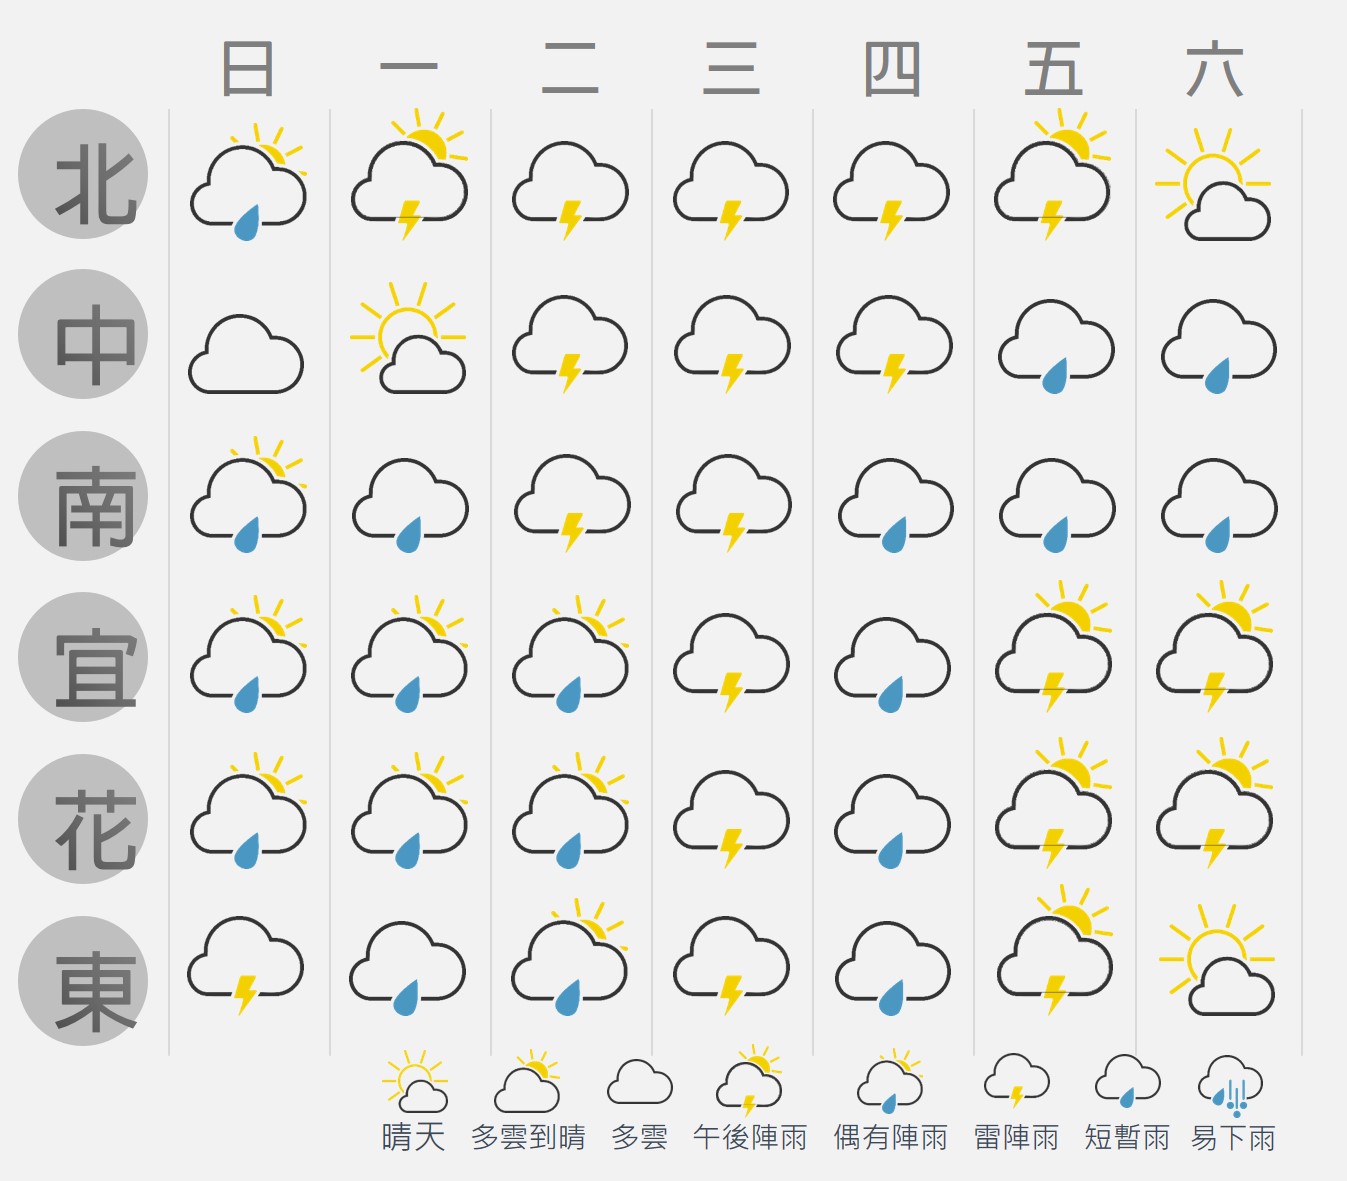This screenshot has width=1347, height=1181.
Task: Click 宜 row's 二 column sun-cloud-raindrop icon
Action: tap(570, 654)
